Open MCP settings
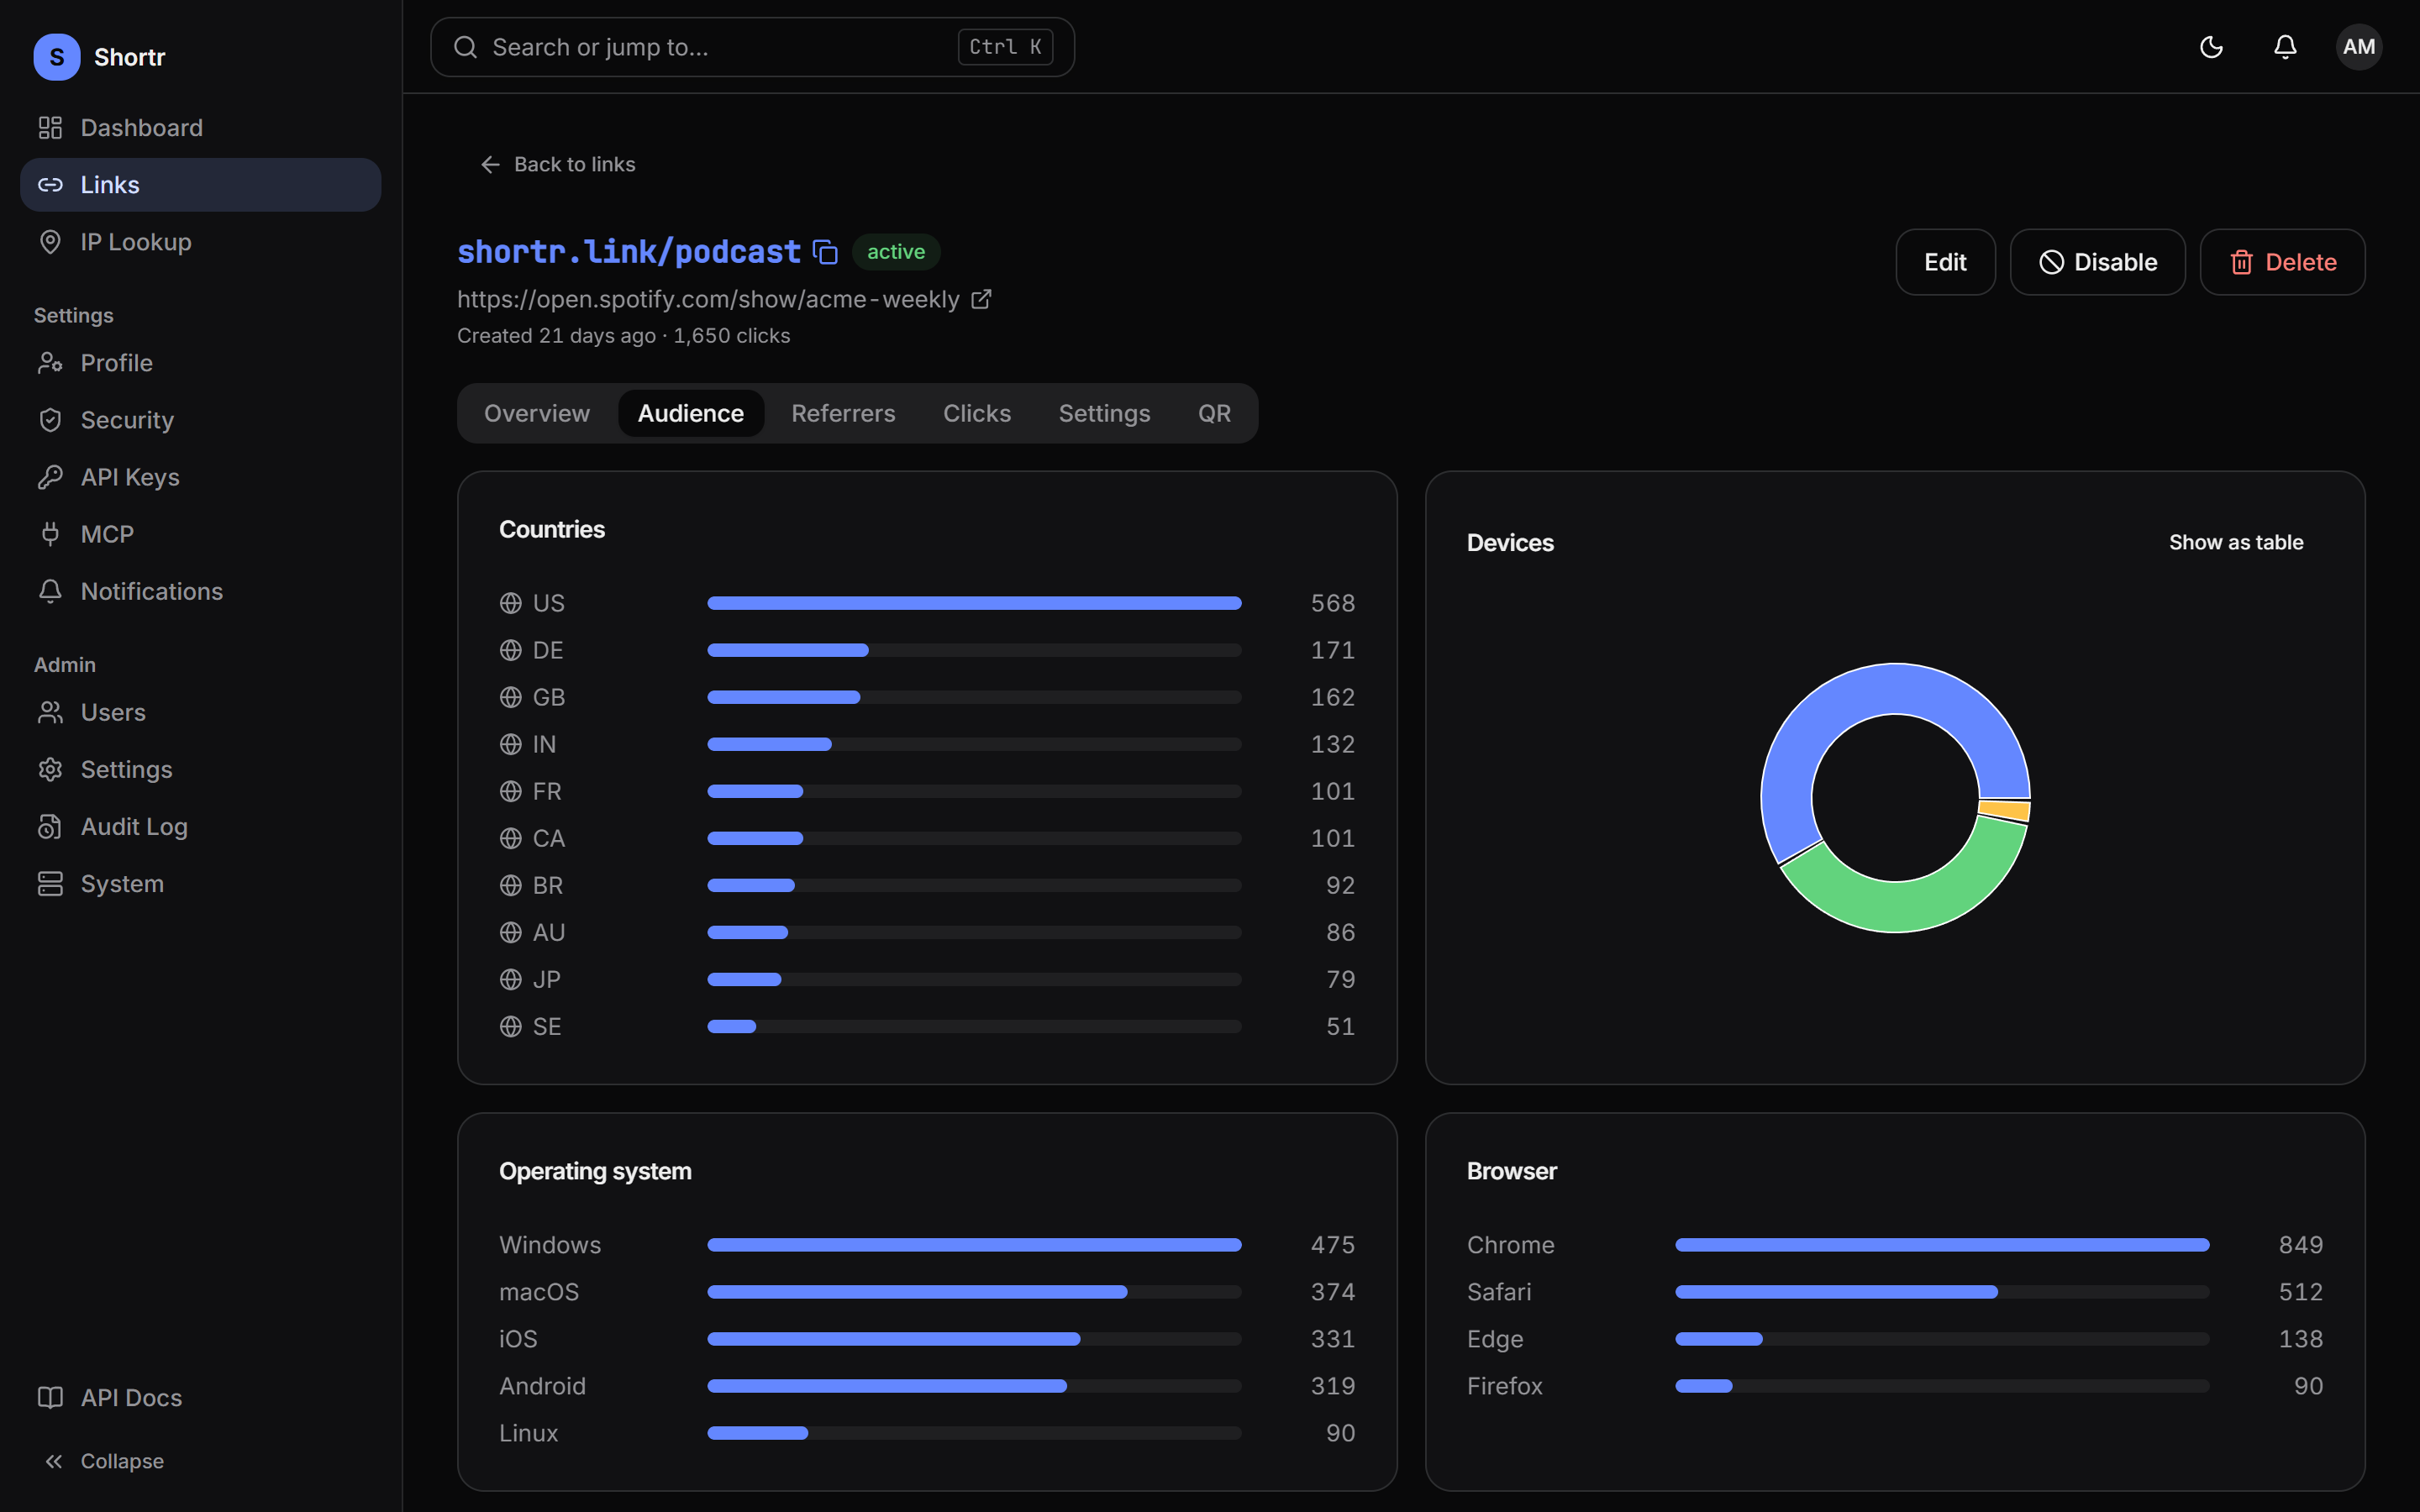 pos(200,534)
